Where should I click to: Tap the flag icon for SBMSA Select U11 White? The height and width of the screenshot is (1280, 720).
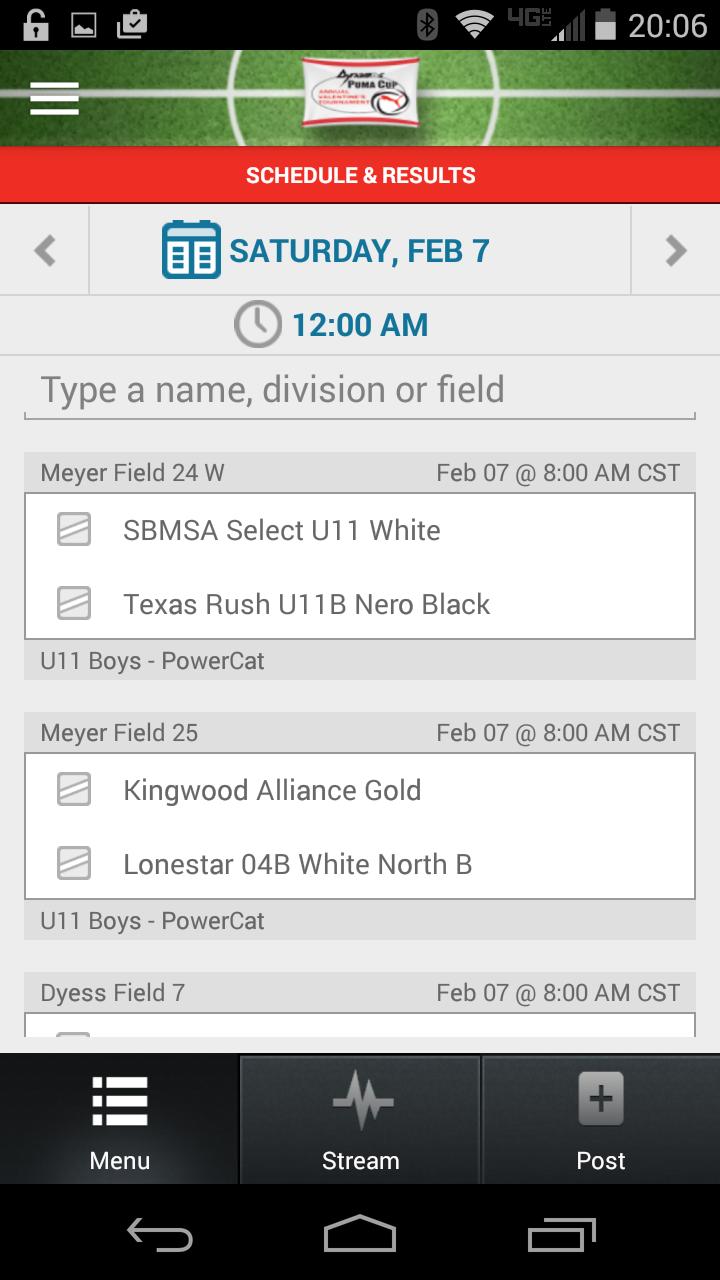click(74, 529)
